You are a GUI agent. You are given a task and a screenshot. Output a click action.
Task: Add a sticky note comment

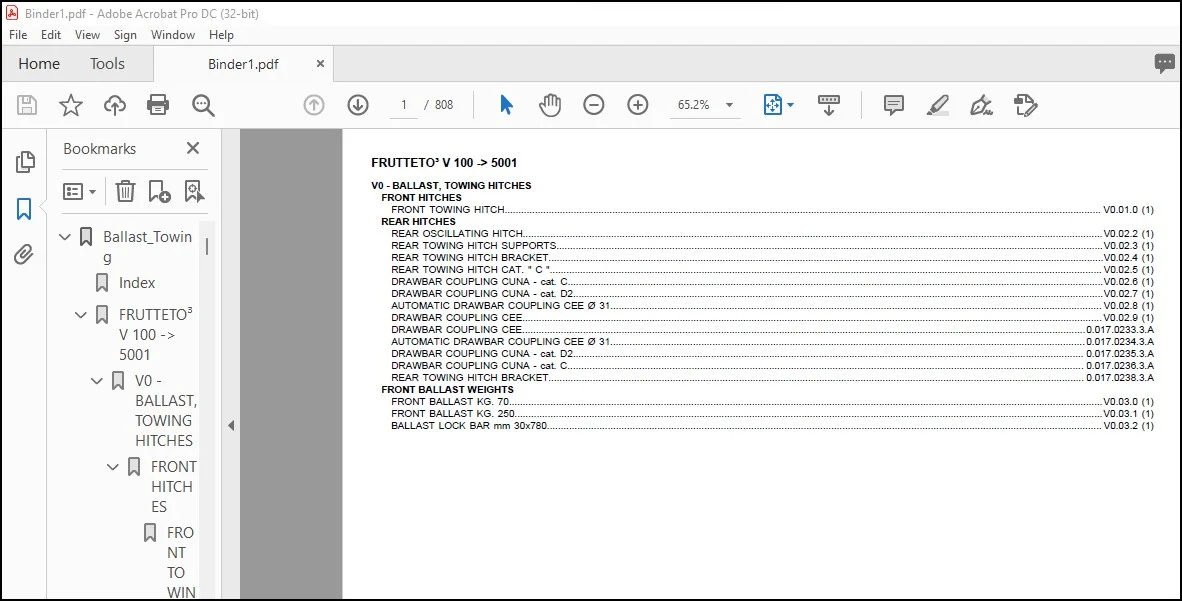click(894, 105)
